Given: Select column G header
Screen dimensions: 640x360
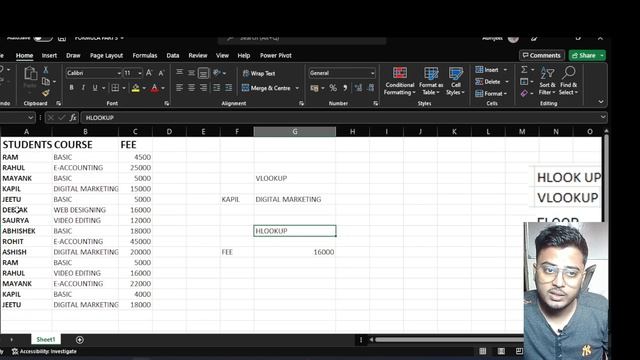Looking at the screenshot, I should (295, 131).
